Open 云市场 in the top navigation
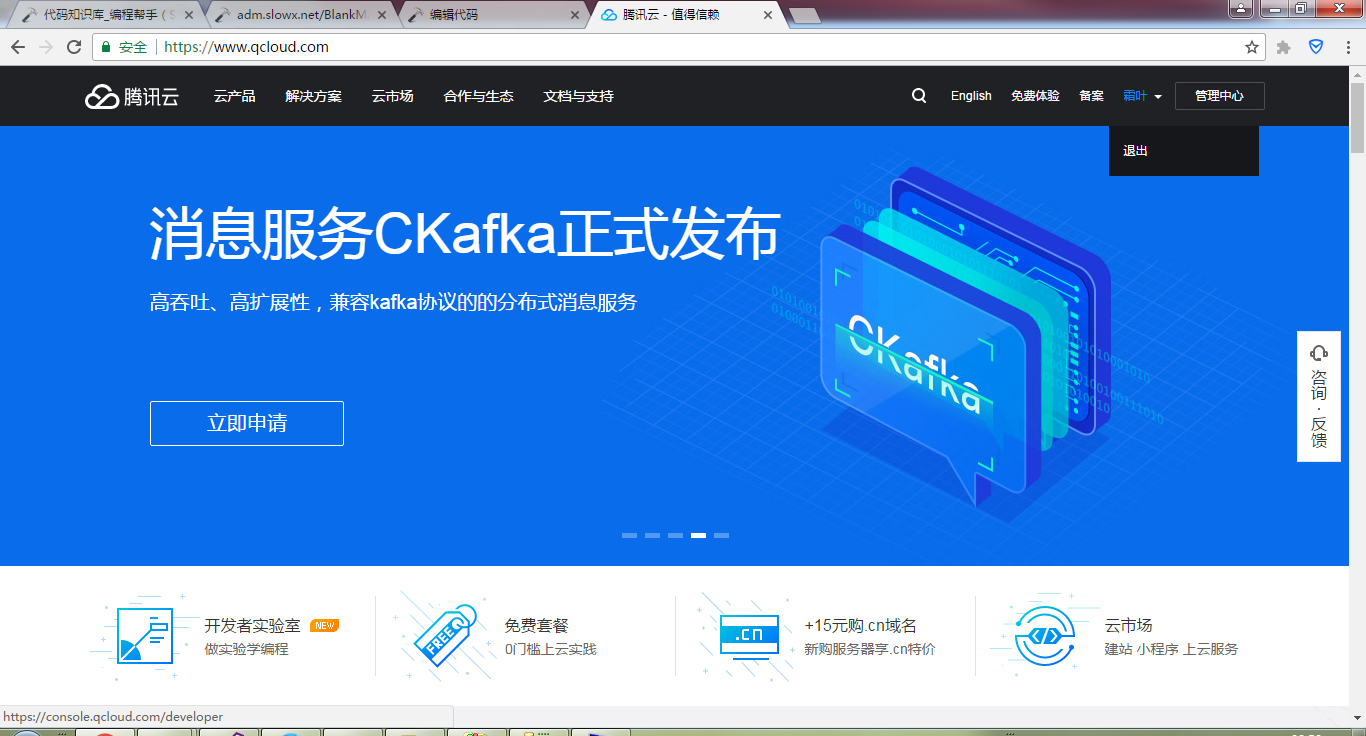 click(392, 96)
